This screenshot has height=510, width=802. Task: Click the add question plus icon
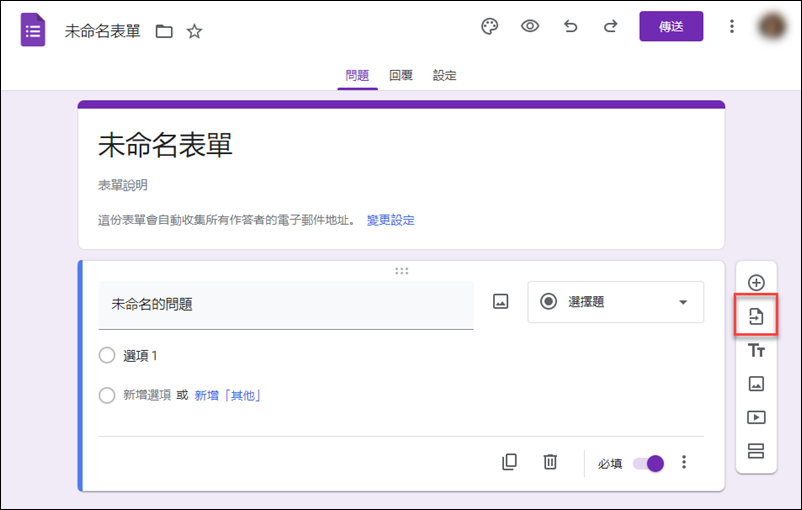pos(756,282)
